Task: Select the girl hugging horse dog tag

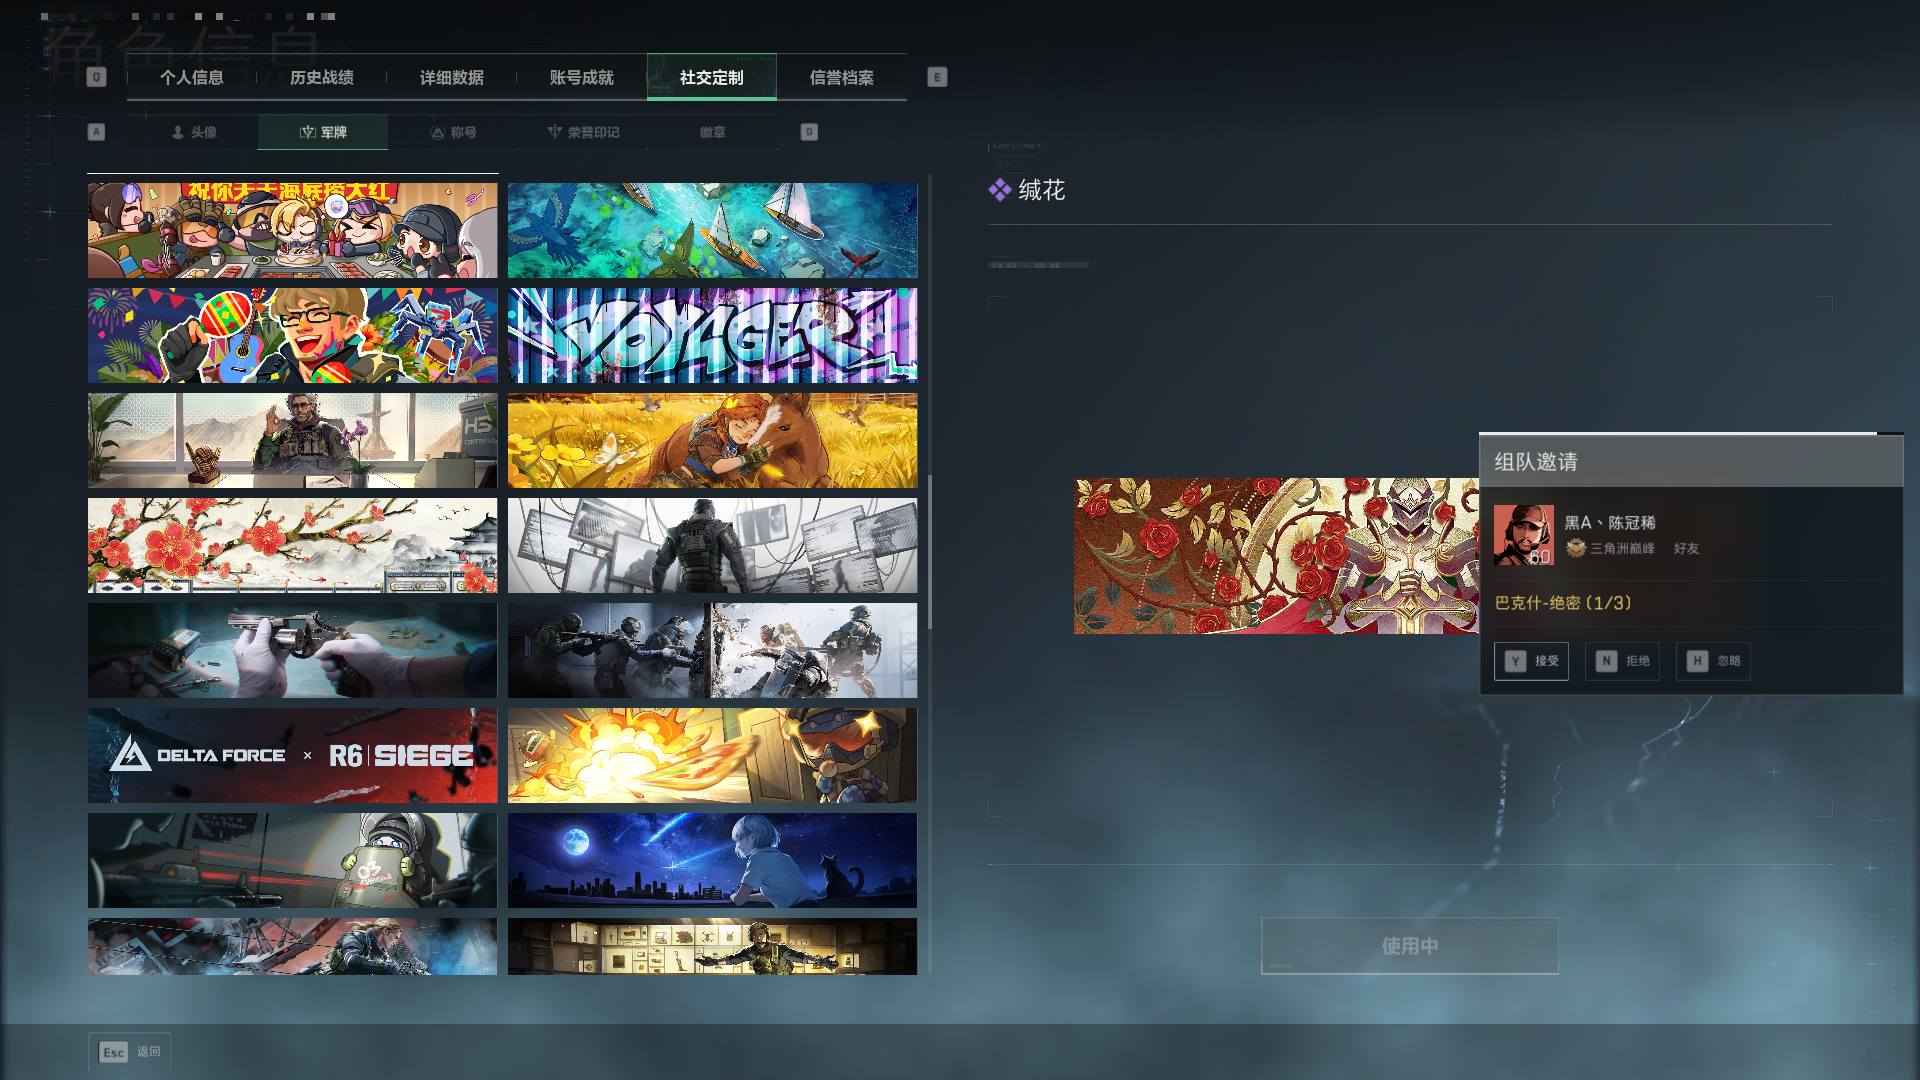Action: [712, 440]
